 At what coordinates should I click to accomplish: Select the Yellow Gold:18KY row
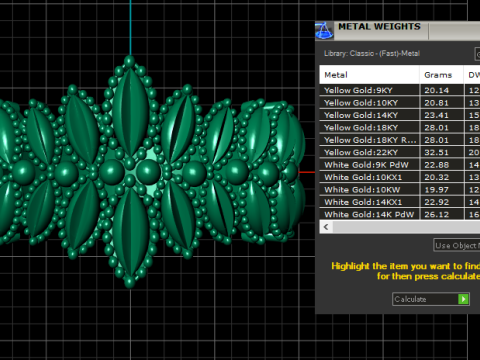coord(400,127)
